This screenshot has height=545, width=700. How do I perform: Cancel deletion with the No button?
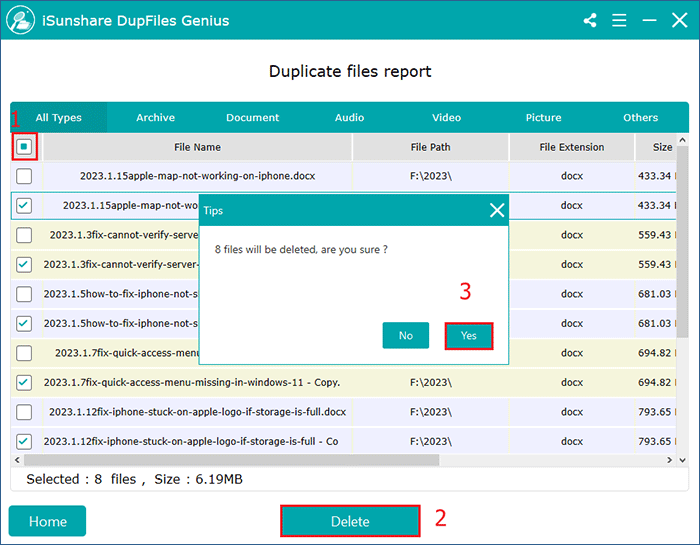(x=406, y=336)
